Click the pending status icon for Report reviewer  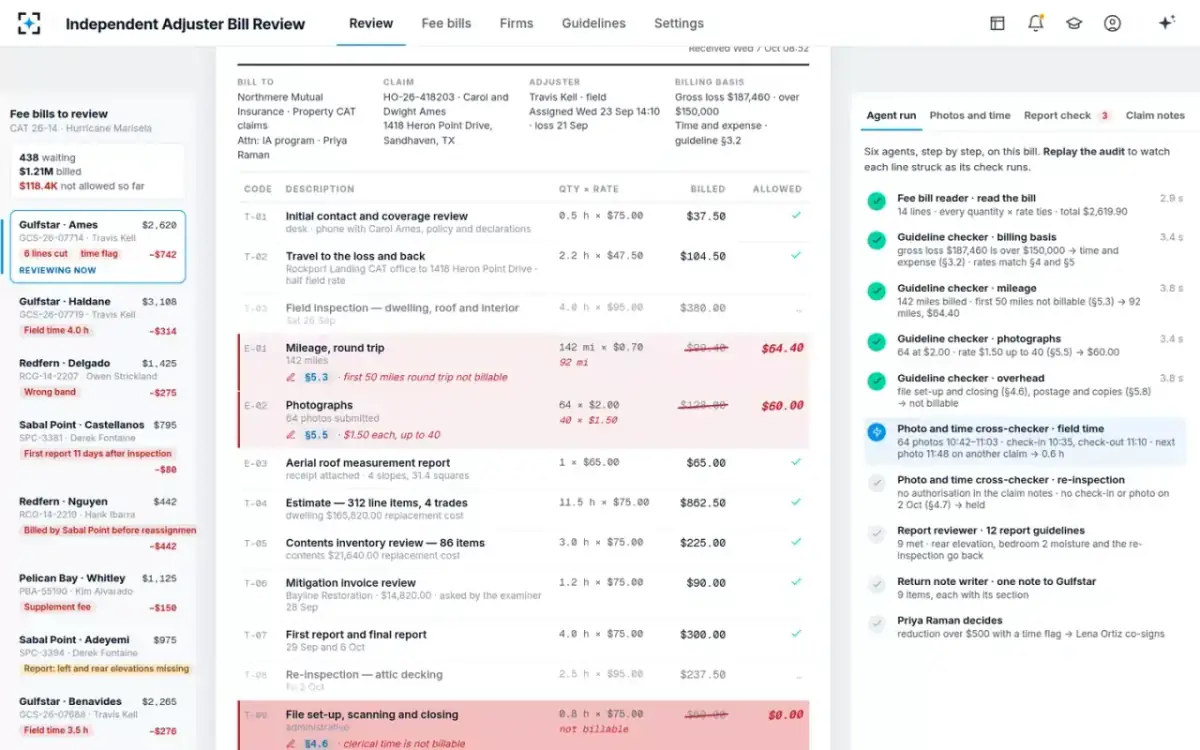[x=877, y=534]
